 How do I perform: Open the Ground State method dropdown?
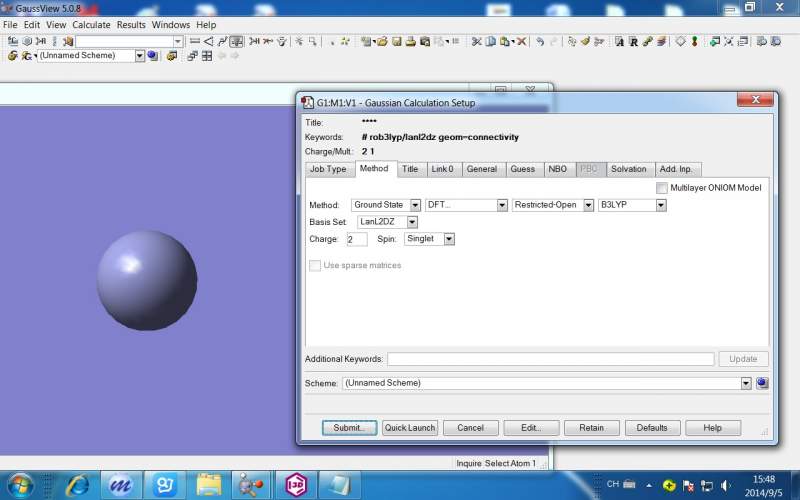415,205
